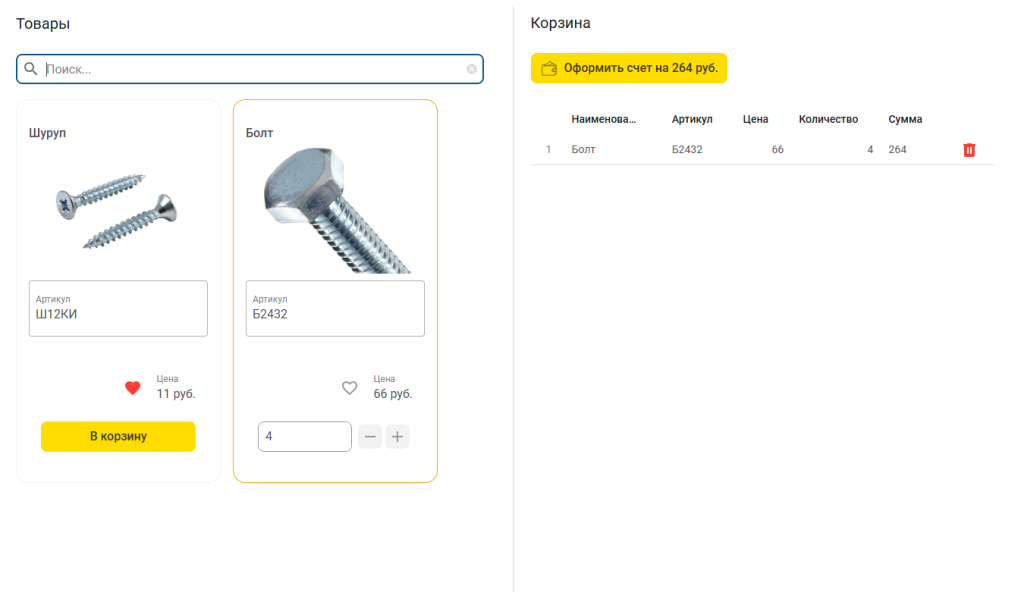Unfavorite Шуруп via the red heart
The image size is (1024, 592).
click(133, 388)
